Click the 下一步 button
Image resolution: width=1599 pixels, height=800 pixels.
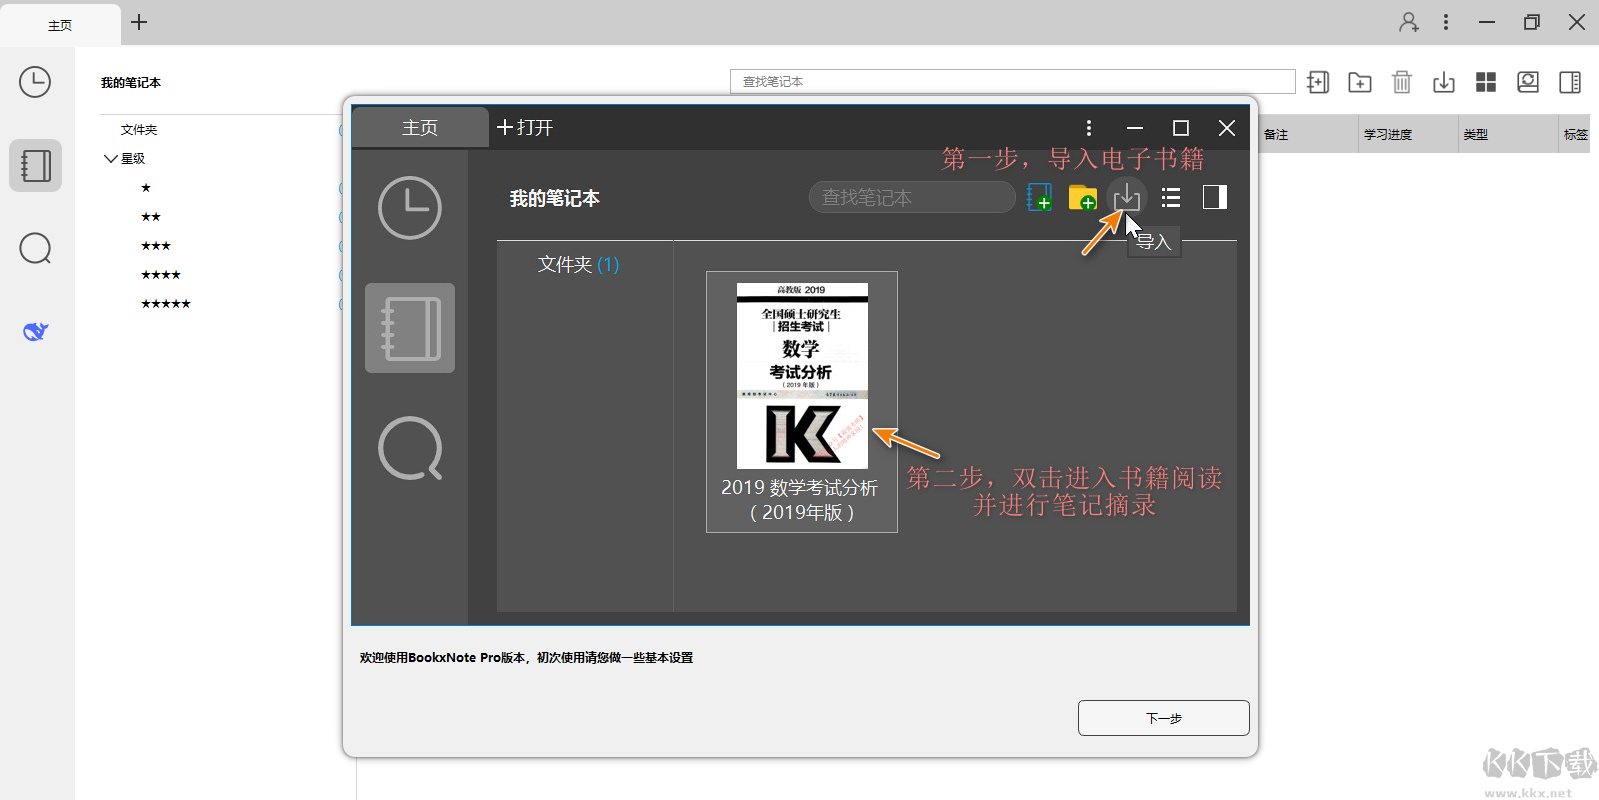(x=1163, y=718)
